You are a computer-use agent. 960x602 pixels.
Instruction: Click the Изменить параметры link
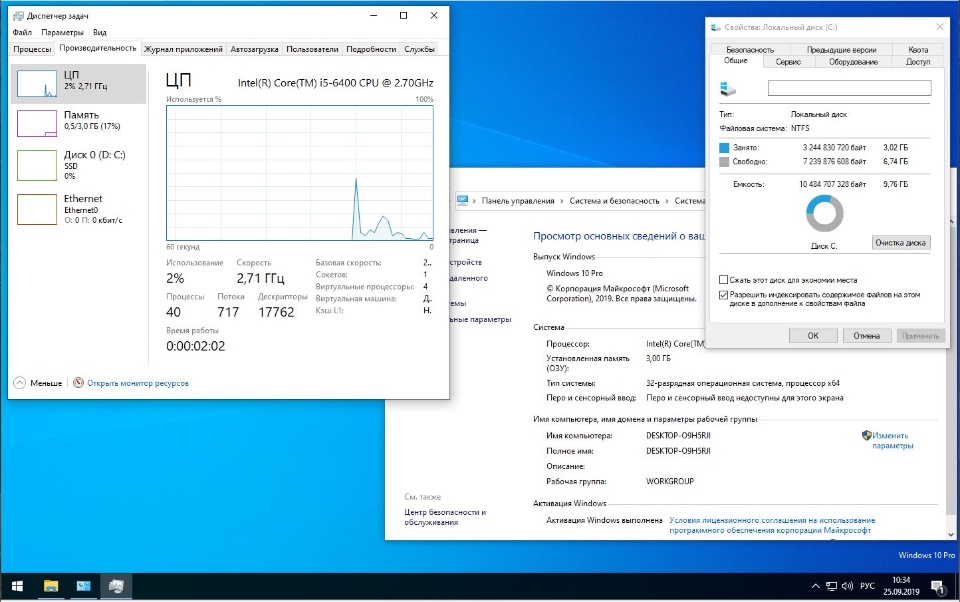click(892, 440)
